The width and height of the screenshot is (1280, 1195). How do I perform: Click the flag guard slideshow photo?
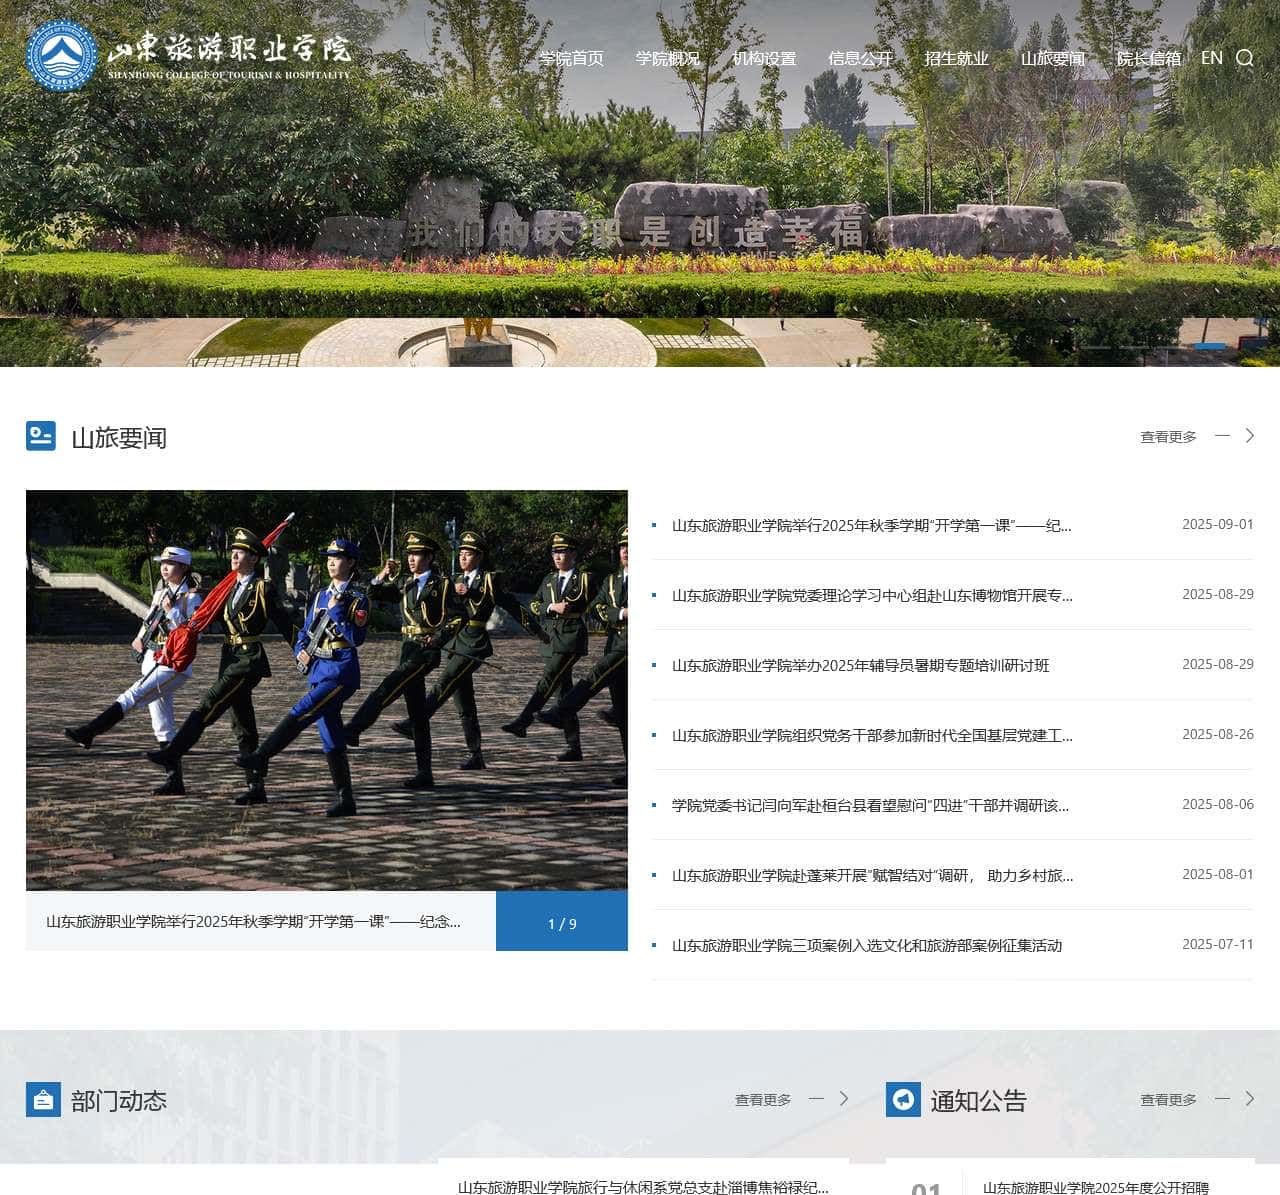[x=326, y=690]
